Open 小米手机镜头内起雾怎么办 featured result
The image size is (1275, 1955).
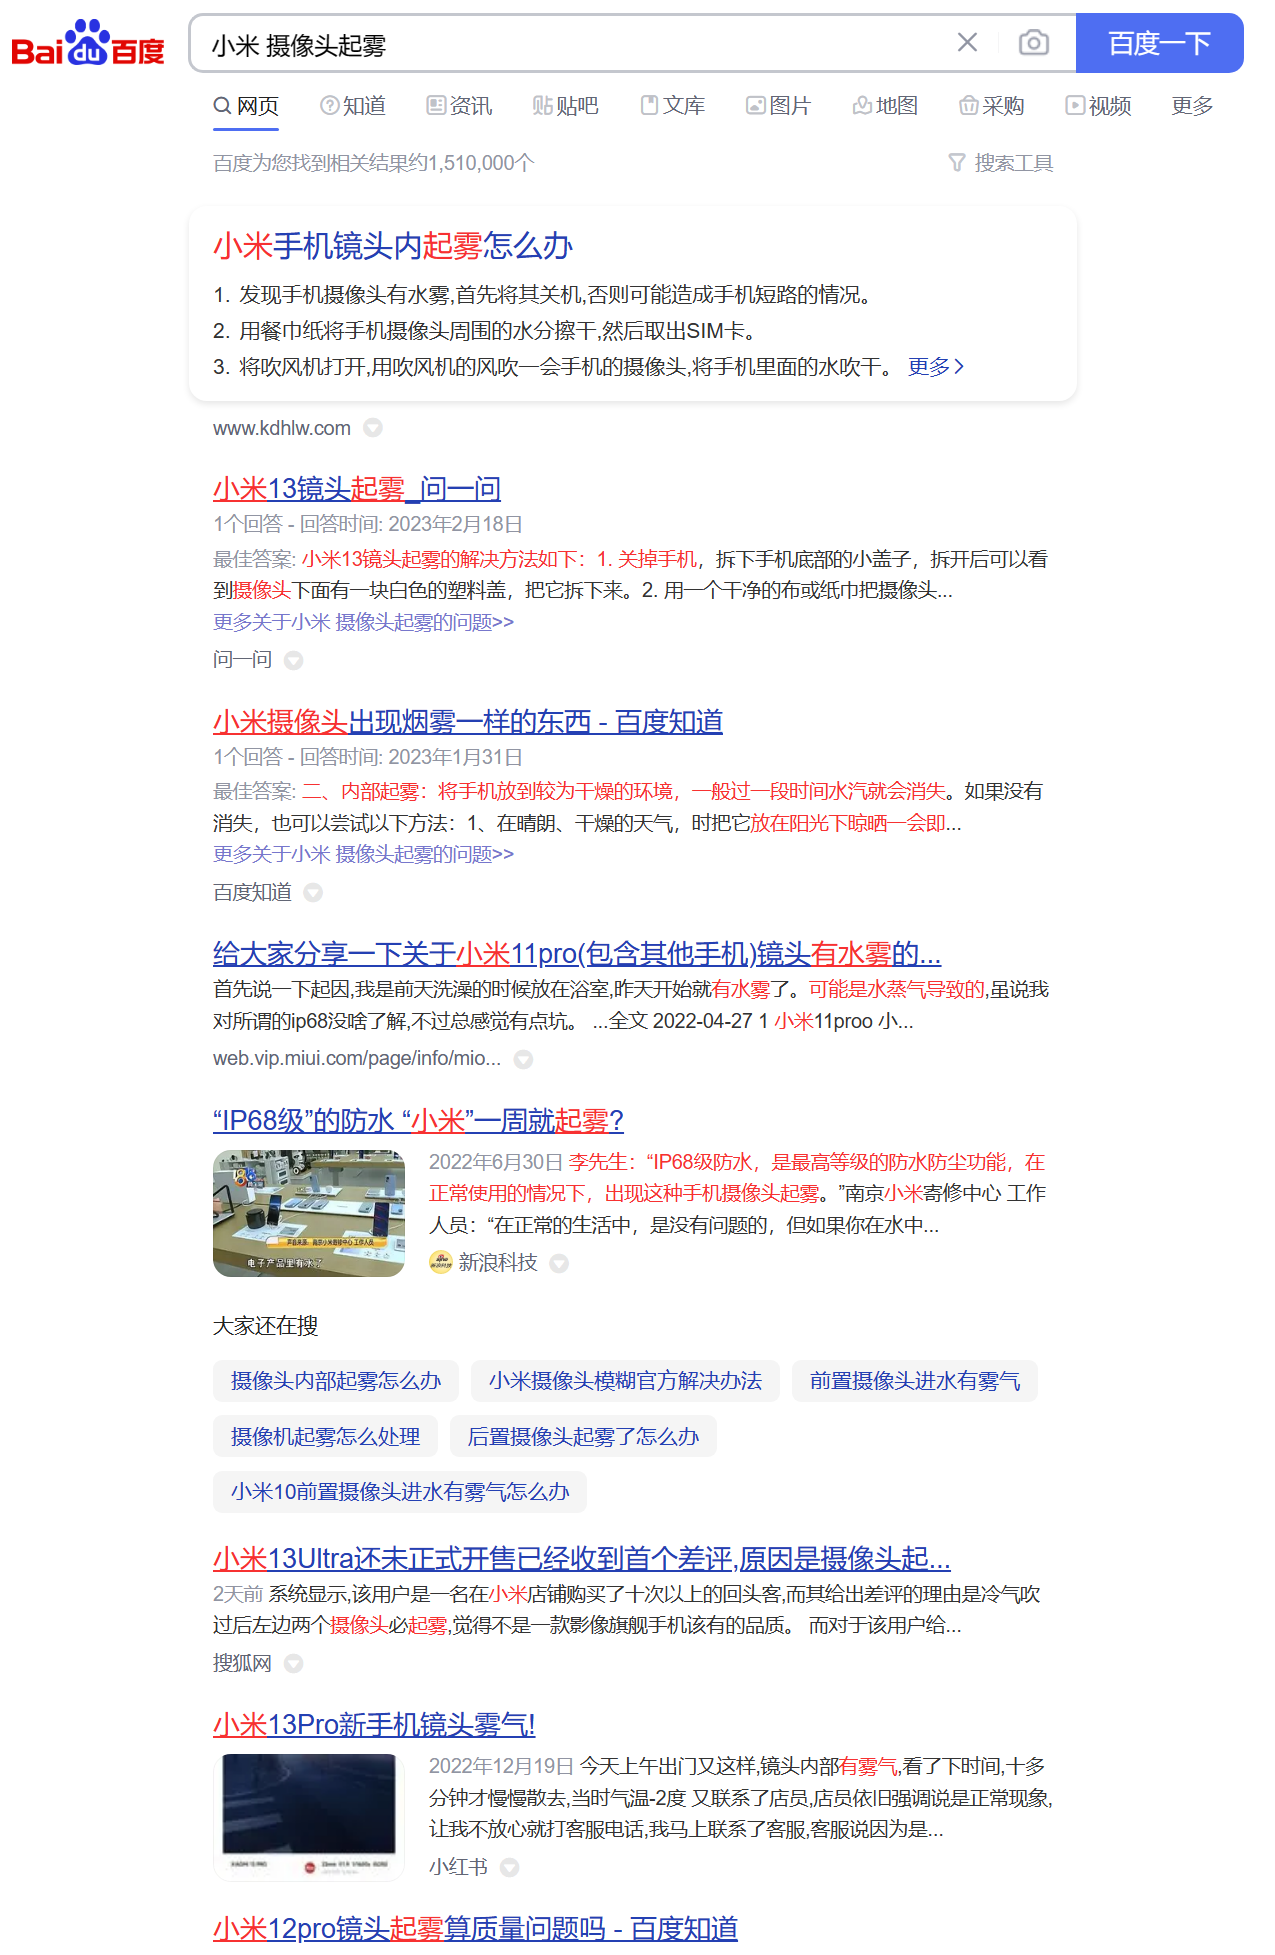tap(393, 246)
